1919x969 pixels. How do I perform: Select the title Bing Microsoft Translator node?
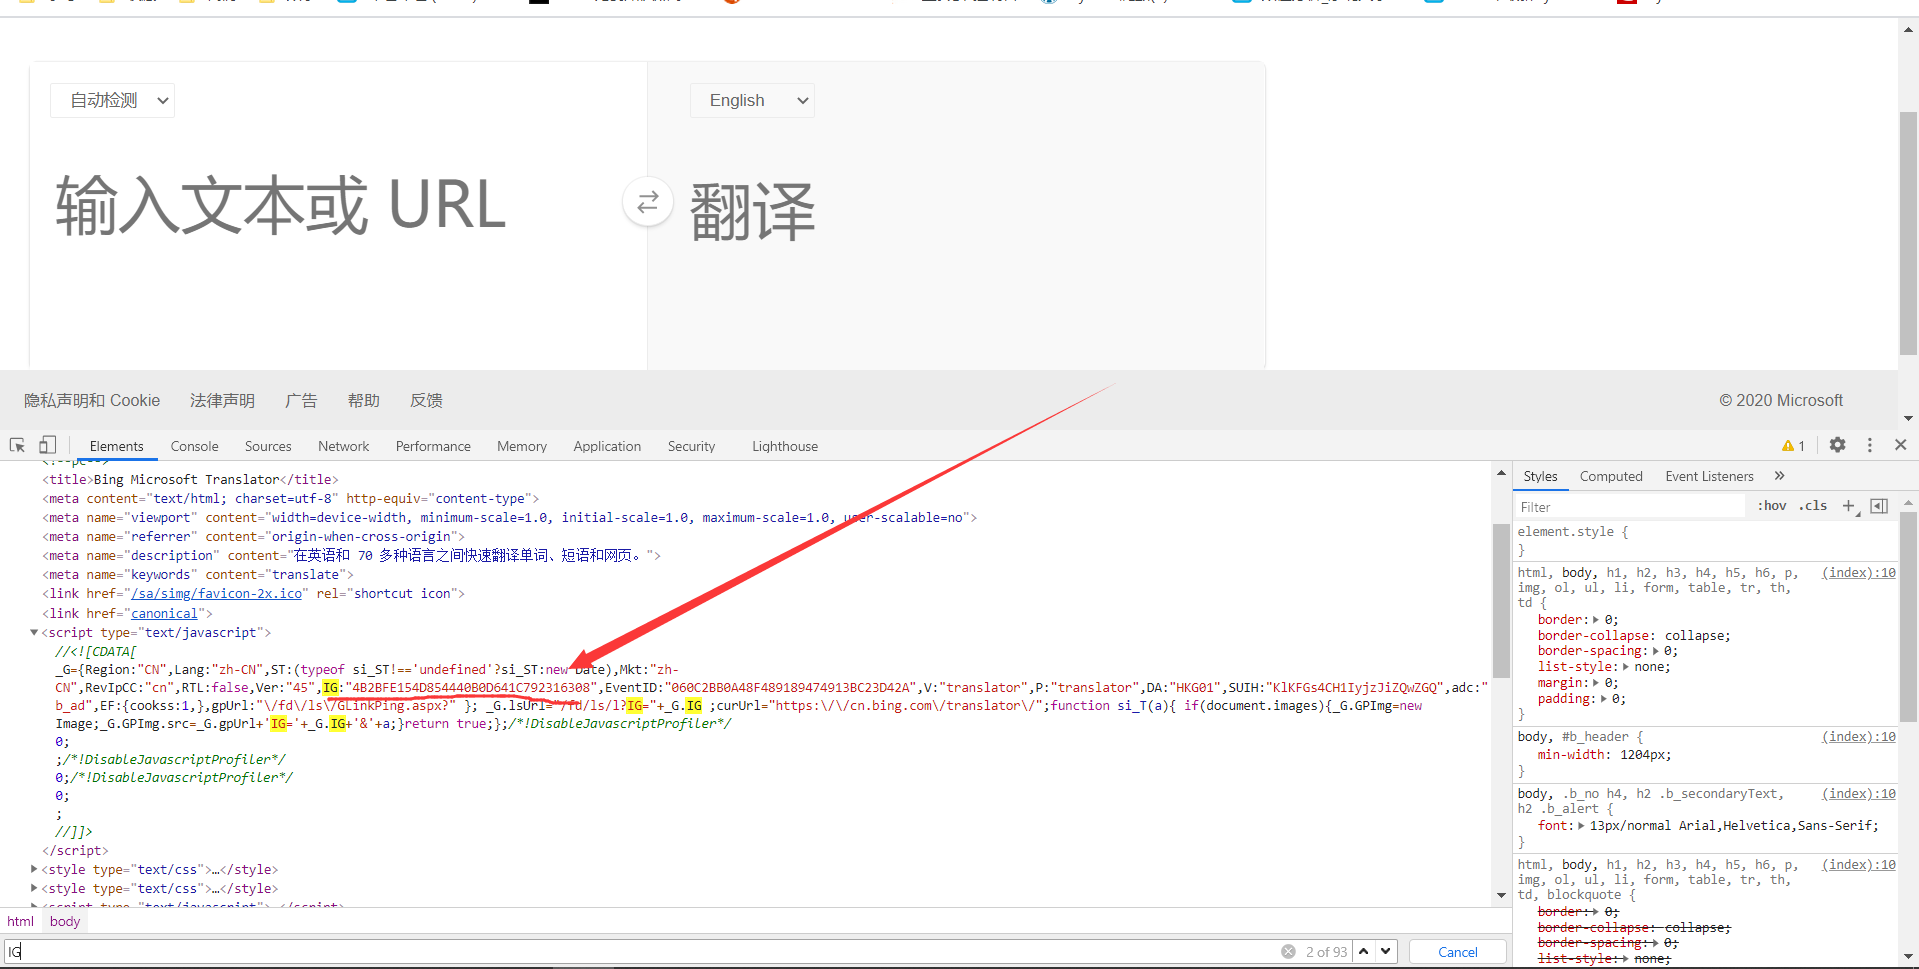tap(190, 479)
